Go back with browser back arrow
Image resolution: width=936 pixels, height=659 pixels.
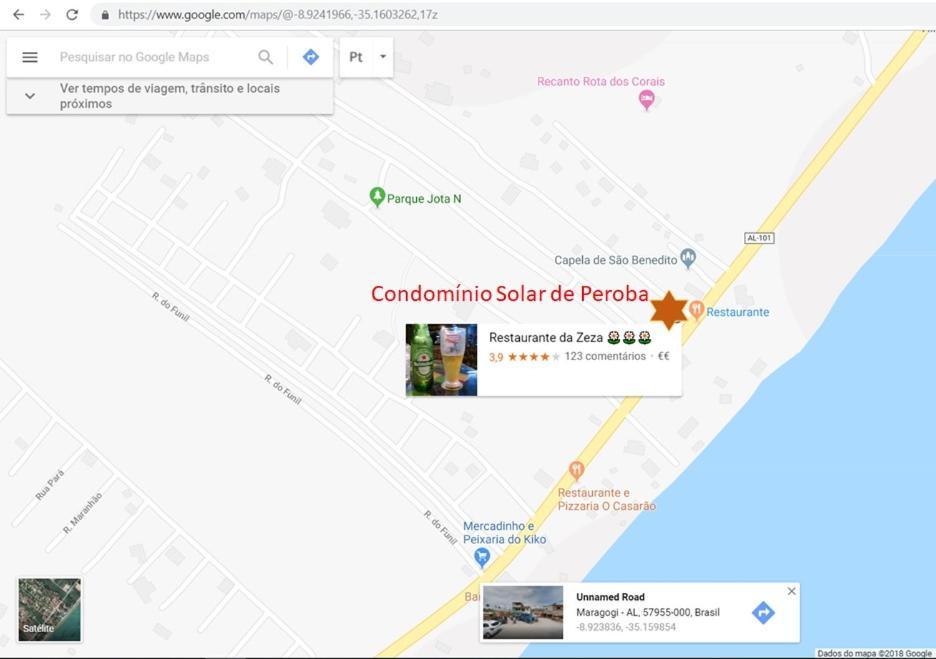click(x=19, y=14)
